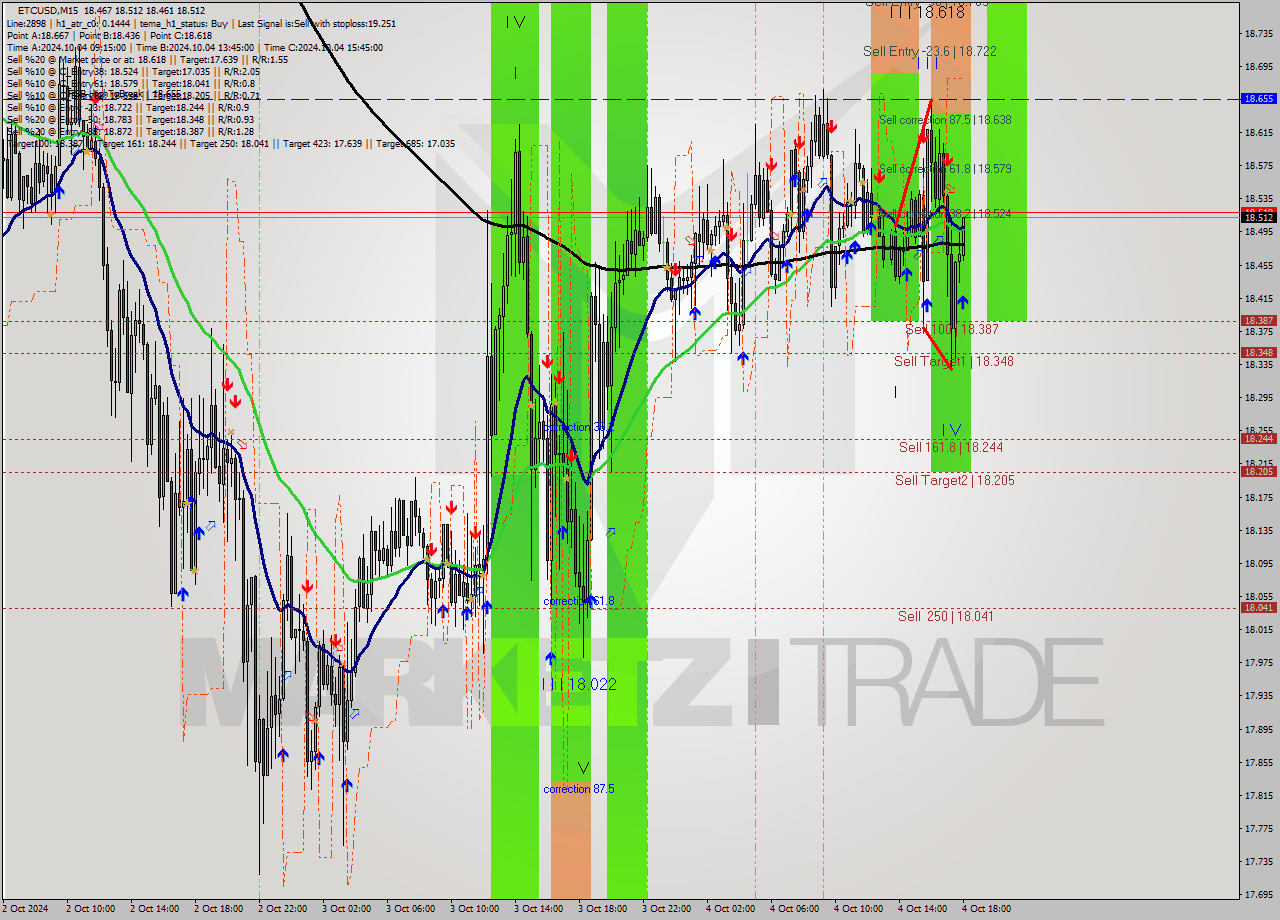The height and width of the screenshot is (920, 1280).
Task: Select the 'Sell %20 @ Market price or at: 18.618' row
Action: [148, 59]
